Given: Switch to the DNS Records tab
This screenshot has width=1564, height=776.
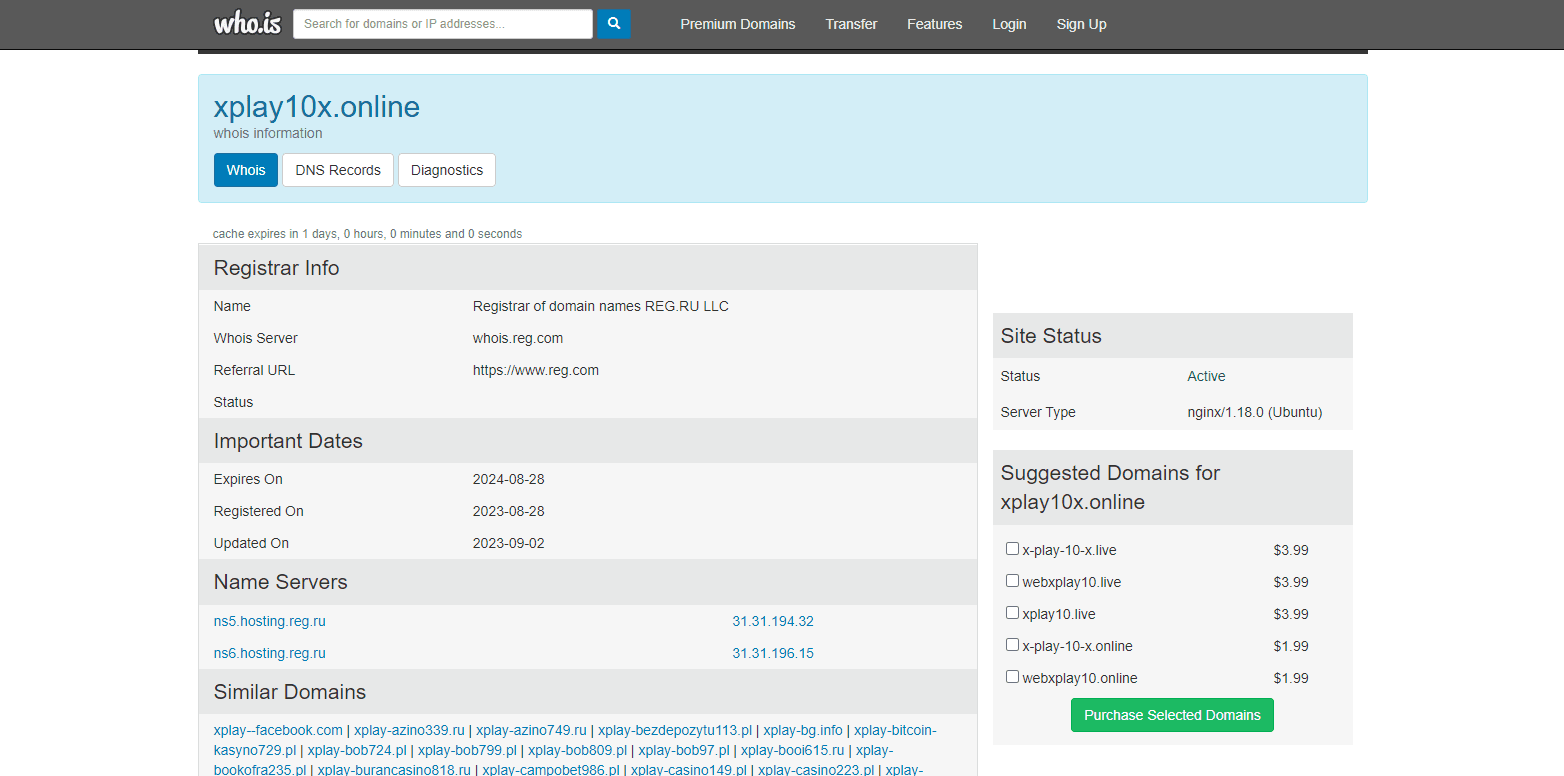Looking at the screenshot, I should point(338,170).
